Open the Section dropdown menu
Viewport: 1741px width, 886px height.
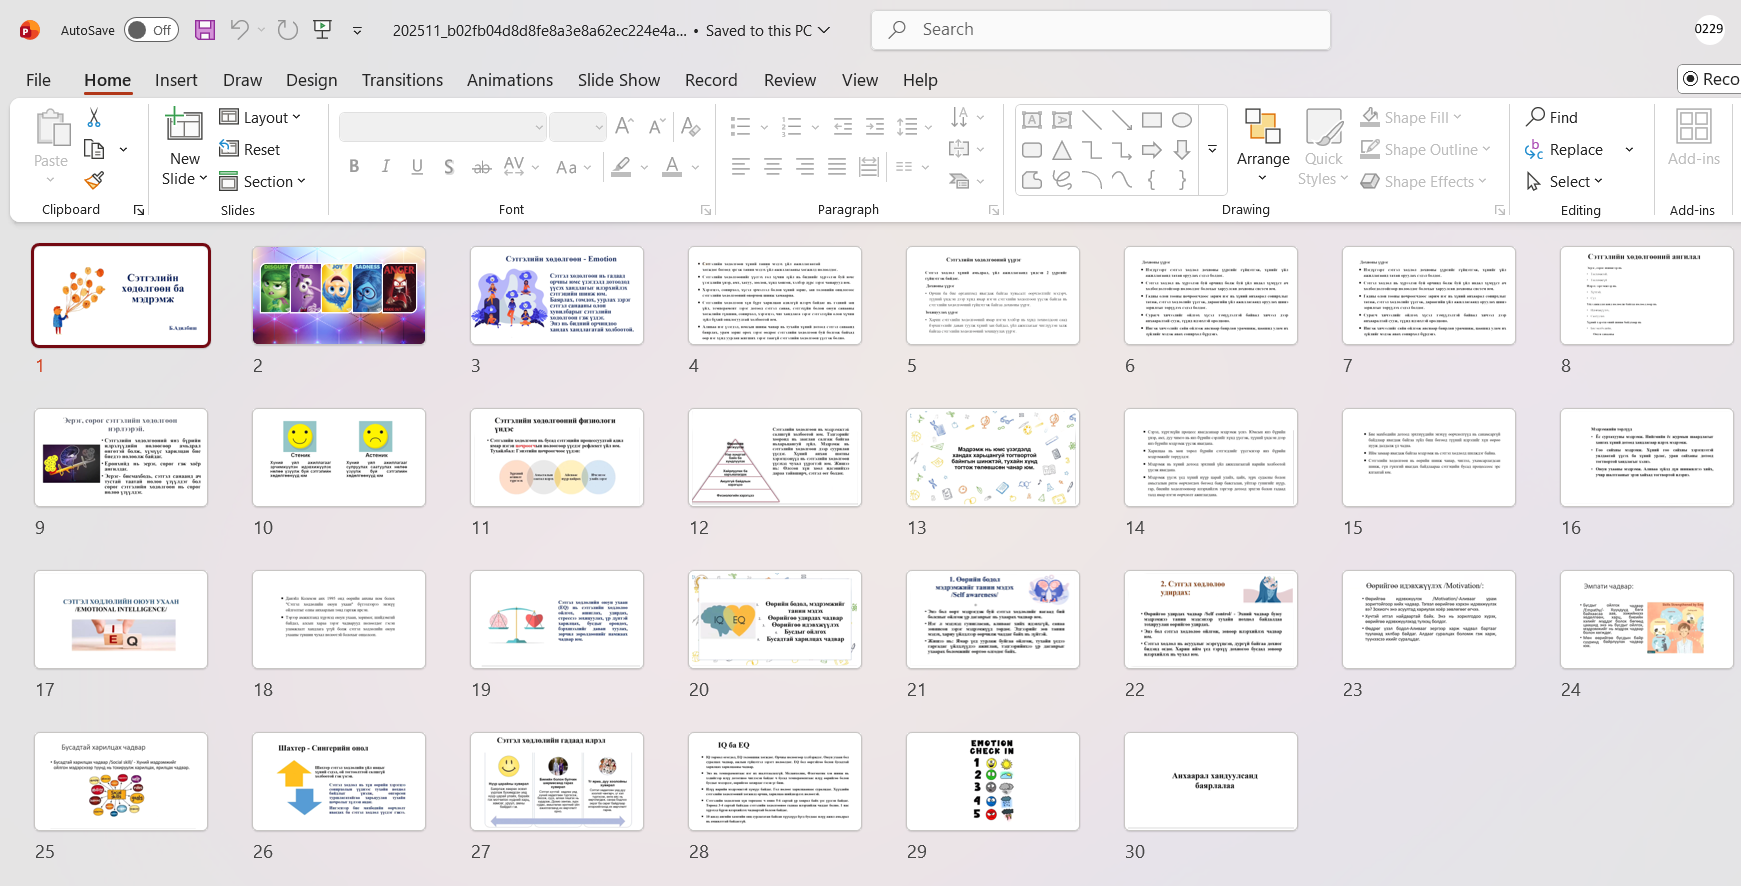pyautogui.click(x=263, y=182)
